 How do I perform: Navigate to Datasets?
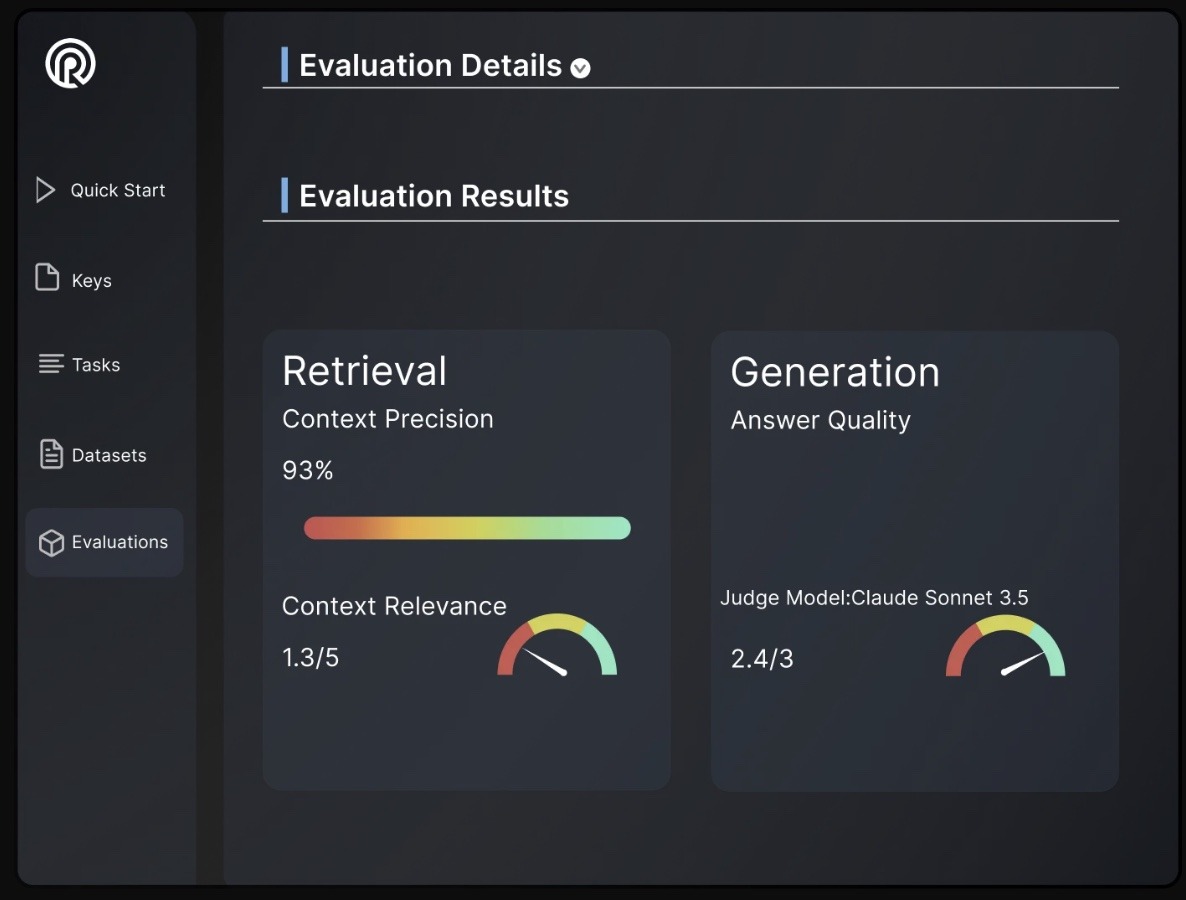109,455
